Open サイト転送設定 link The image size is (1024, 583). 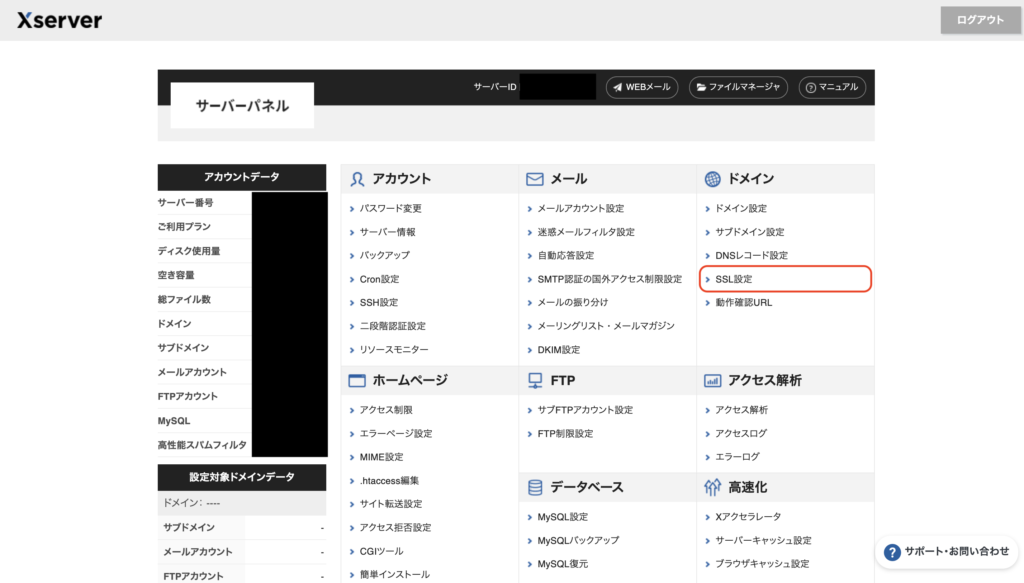[x=391, y=504]
